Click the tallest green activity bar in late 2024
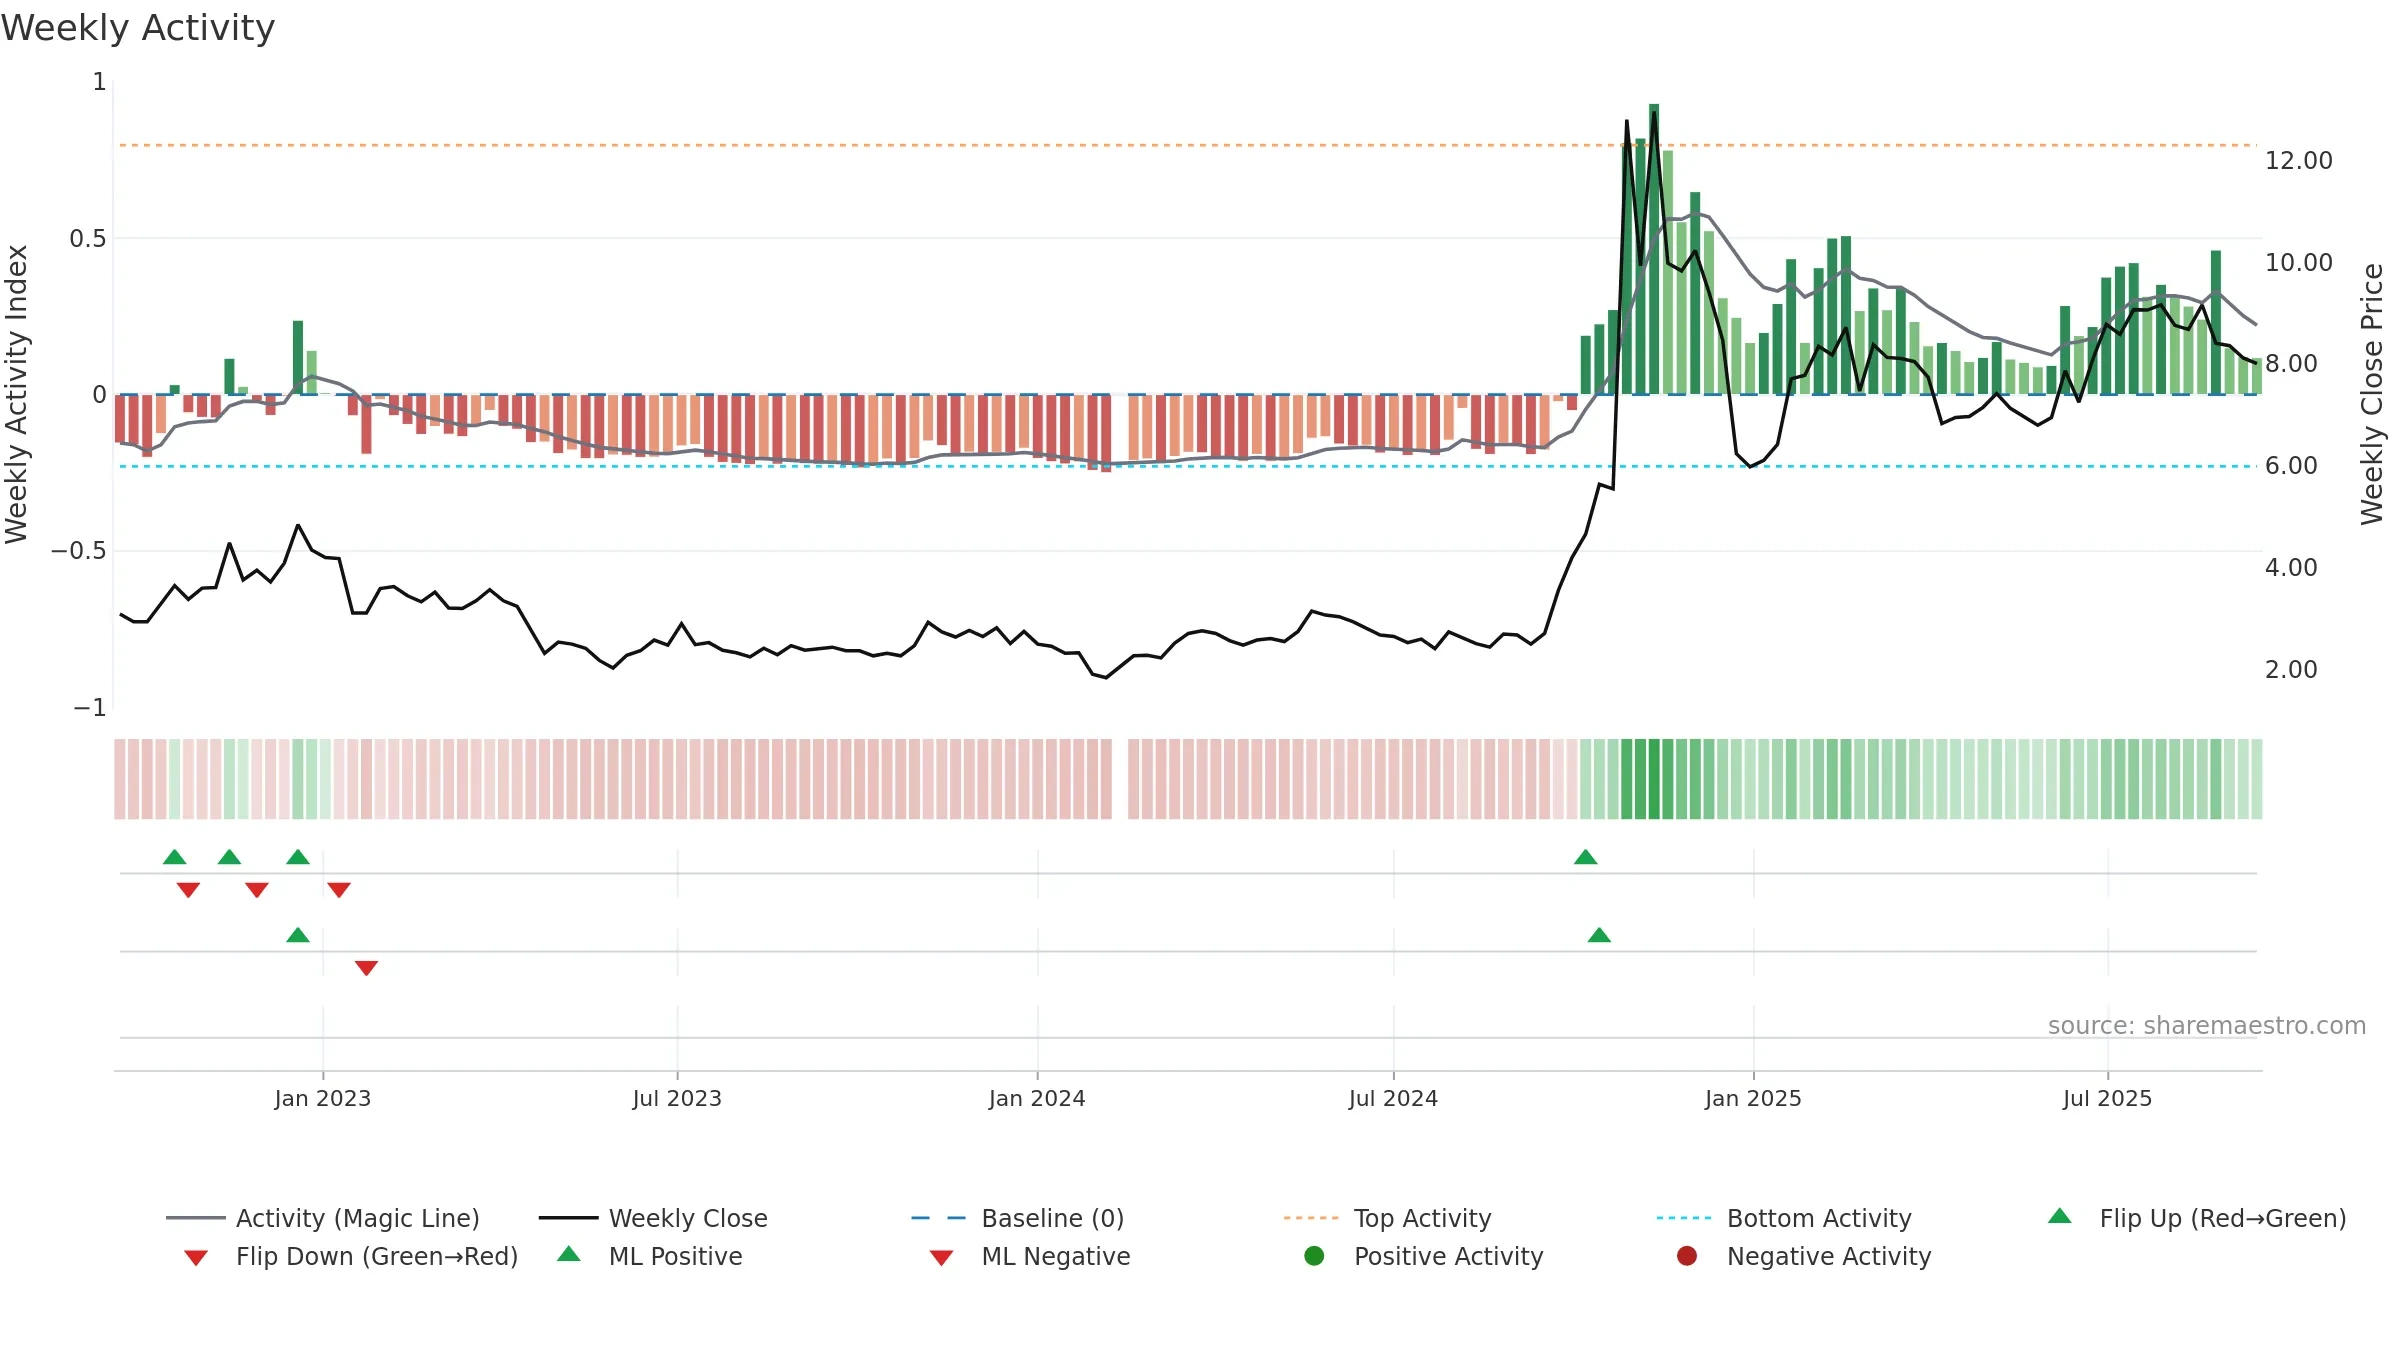This screenshot has width=2400, height=1350. point(1654,249)
